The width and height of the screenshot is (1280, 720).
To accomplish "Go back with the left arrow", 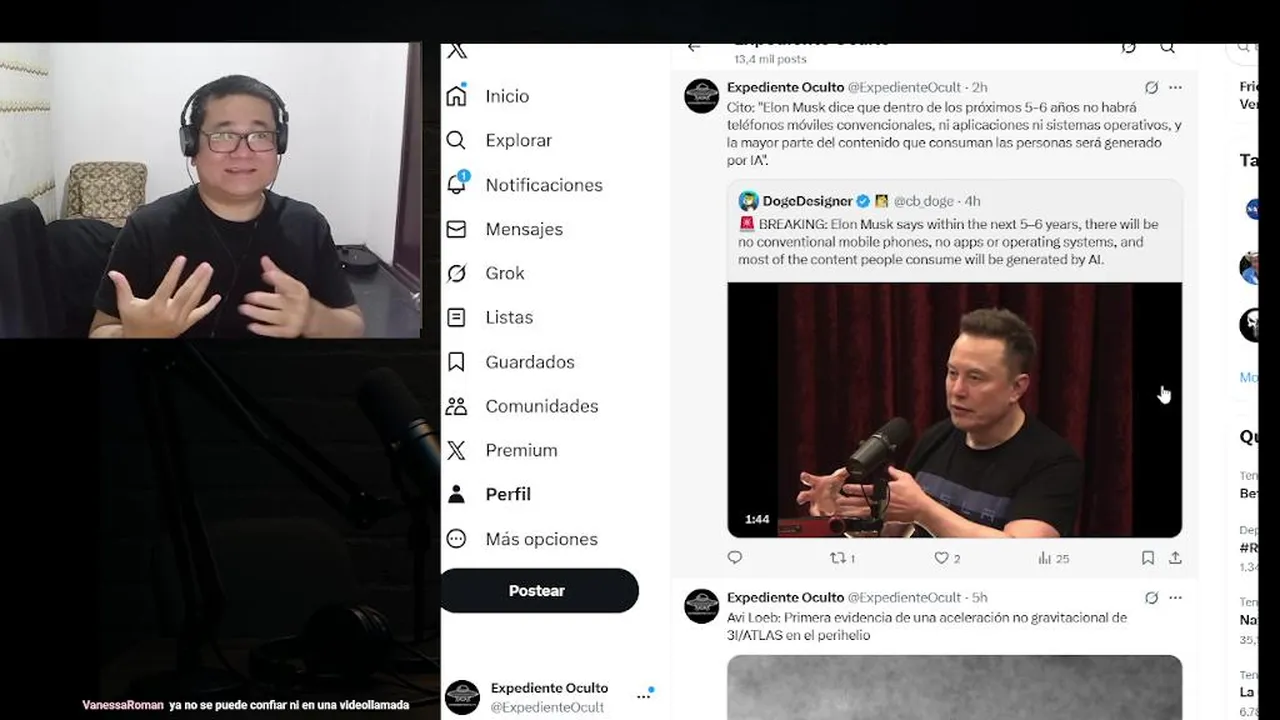I will click(694, 47).
